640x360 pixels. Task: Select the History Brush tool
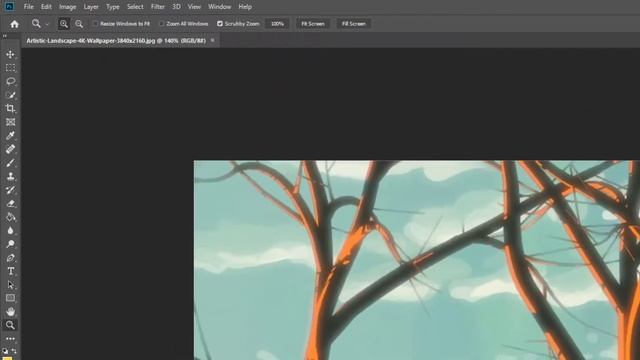pos(10,190)
